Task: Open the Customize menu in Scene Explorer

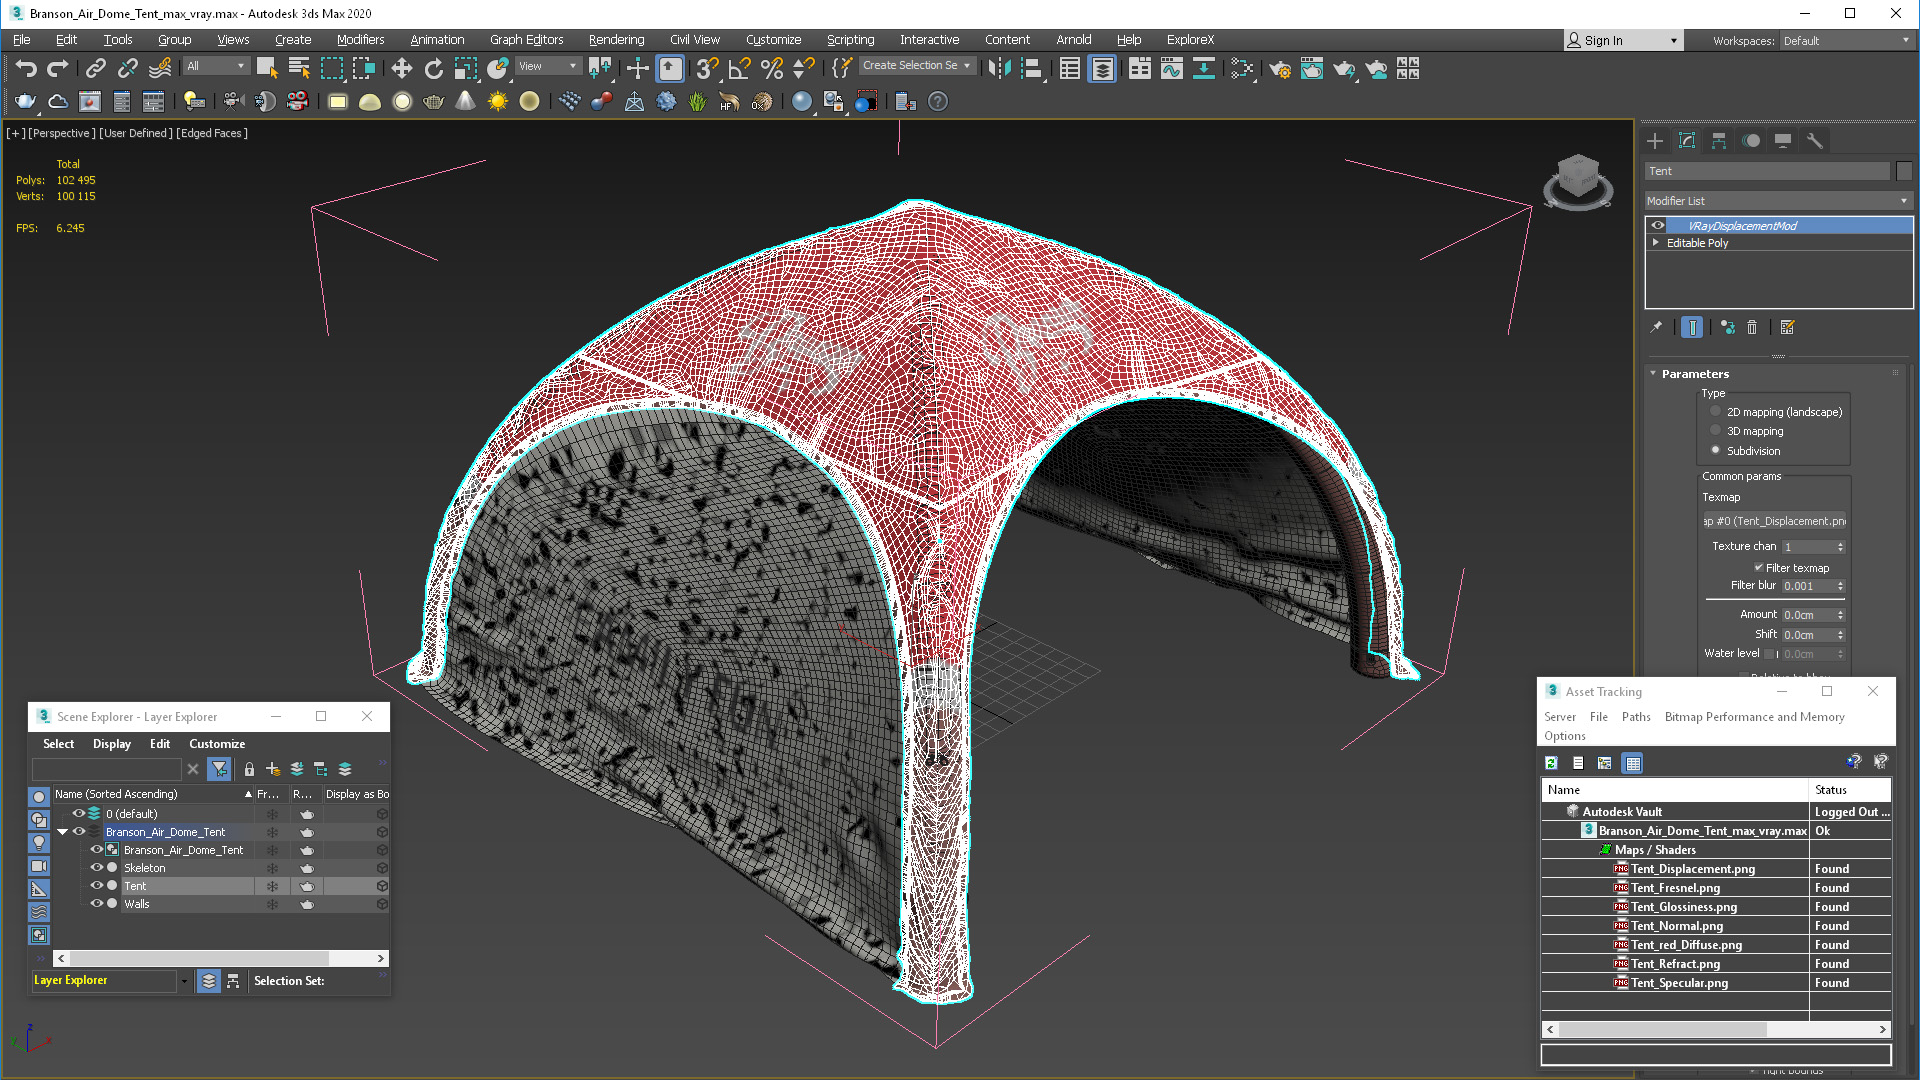Action: (217, 744)
